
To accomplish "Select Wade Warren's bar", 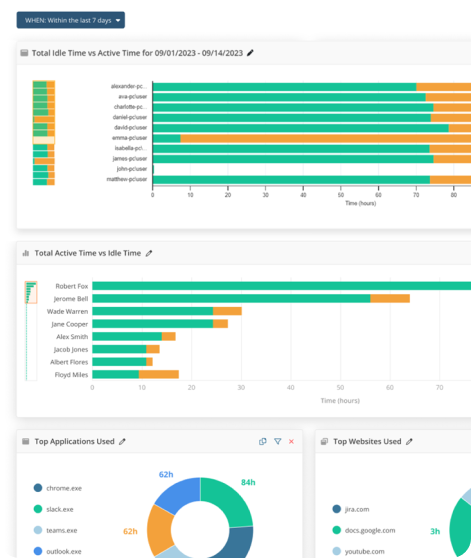I will [x=167, y=311].
